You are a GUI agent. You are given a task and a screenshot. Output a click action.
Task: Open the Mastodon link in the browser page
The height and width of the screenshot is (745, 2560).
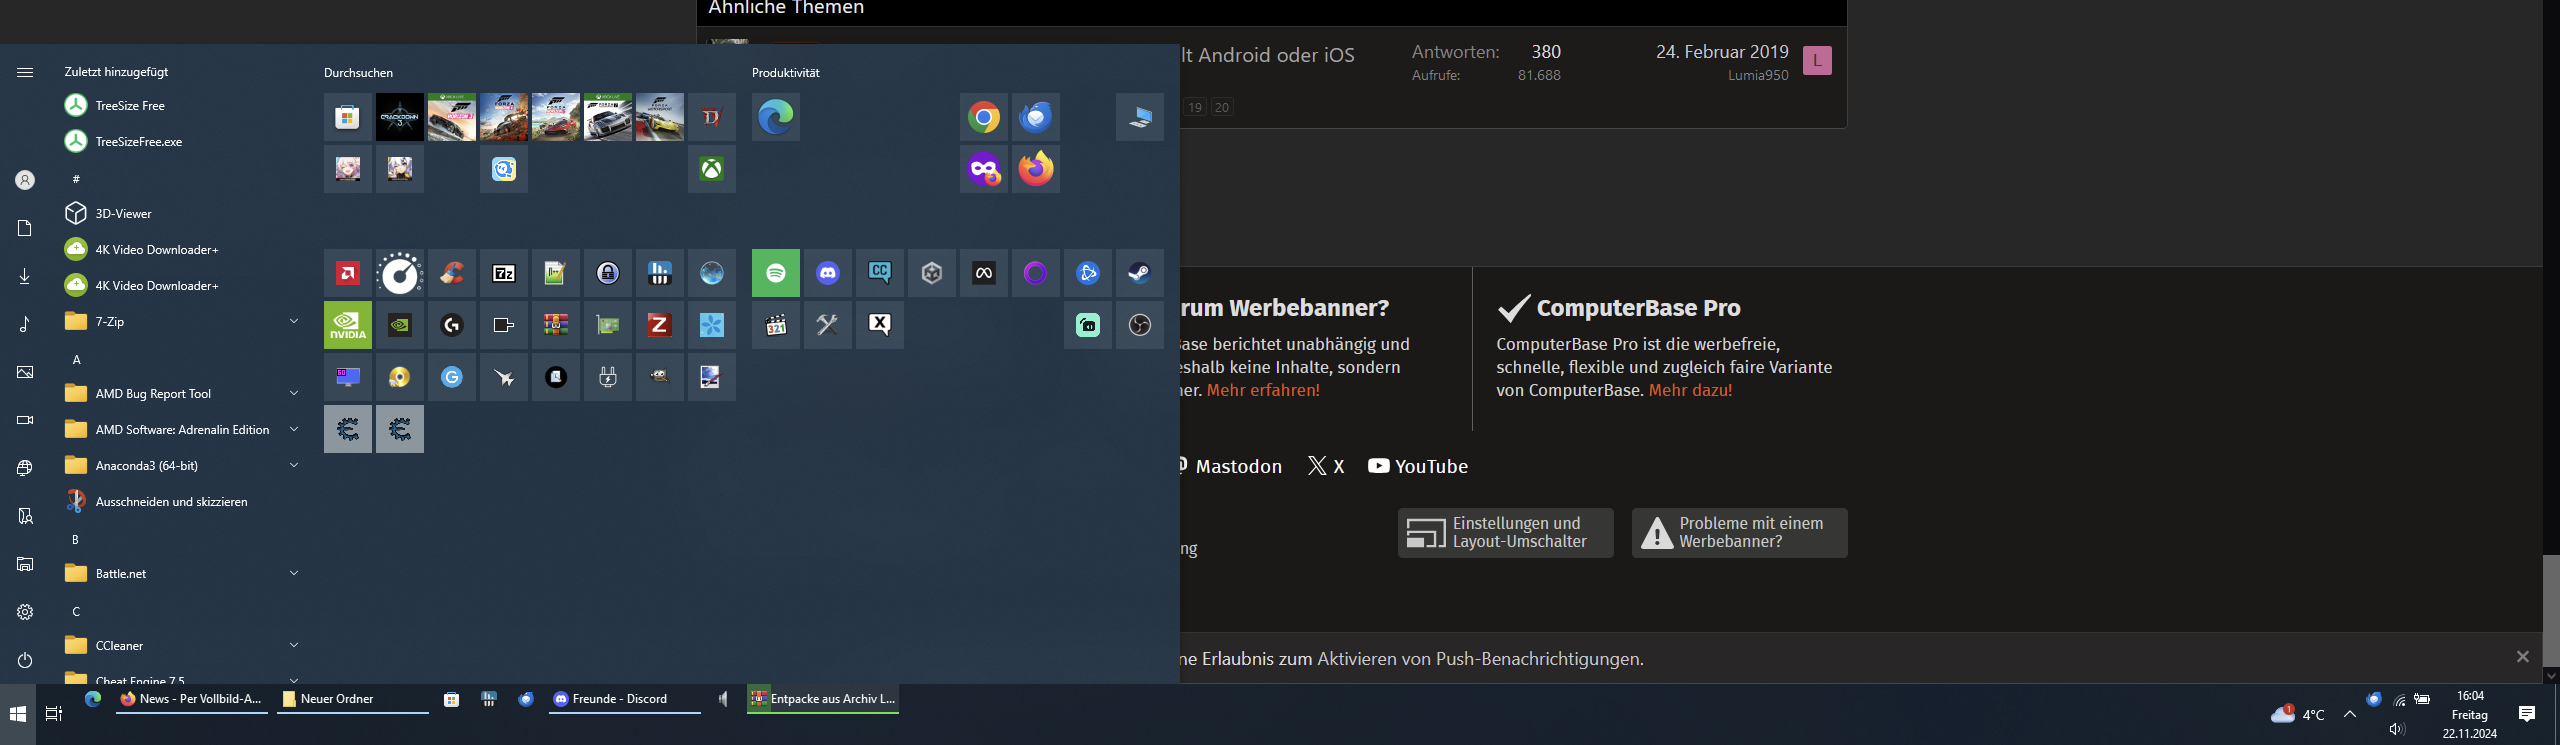coord(1231,466)
